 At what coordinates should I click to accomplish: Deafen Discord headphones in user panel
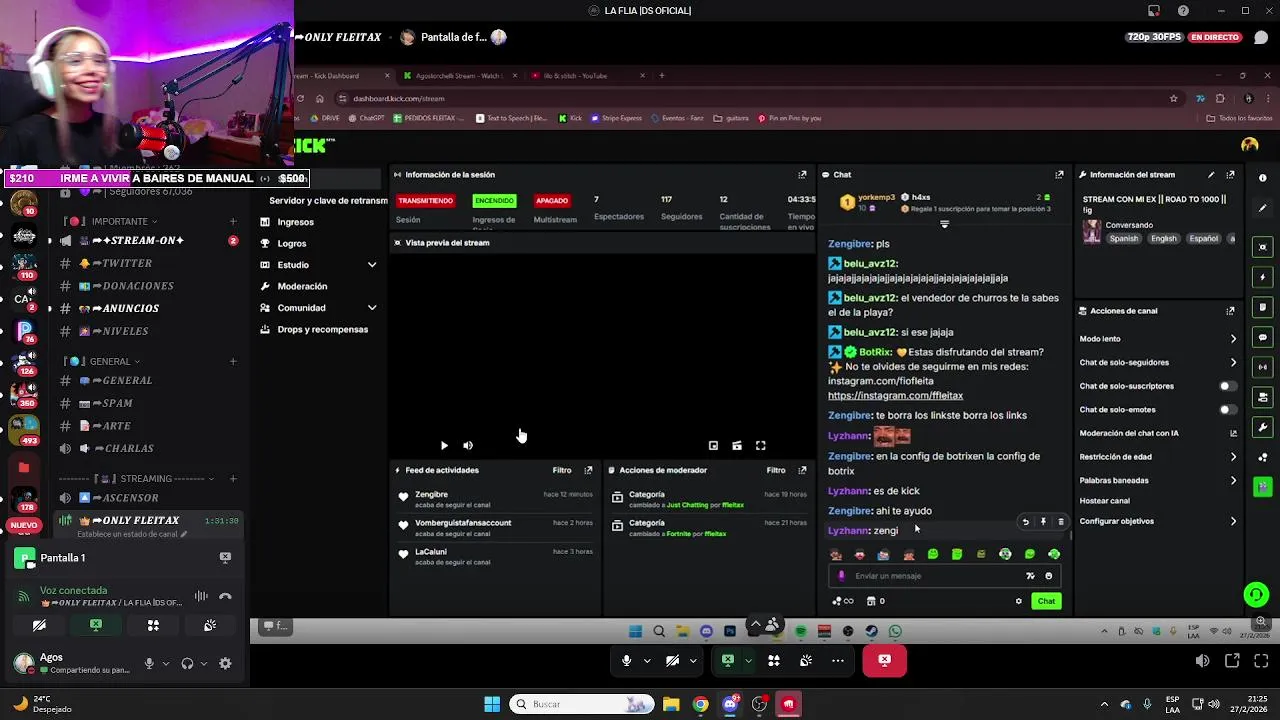(x=187, y=663)
